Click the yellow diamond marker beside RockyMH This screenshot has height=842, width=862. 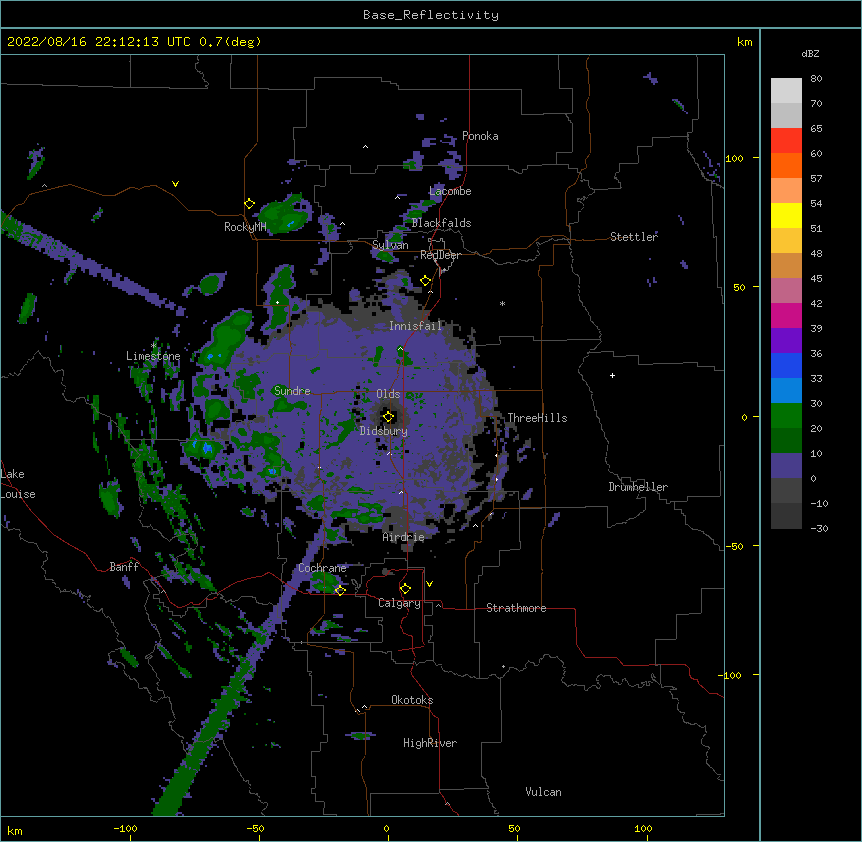pyautogui.click(x=249, y=204)
